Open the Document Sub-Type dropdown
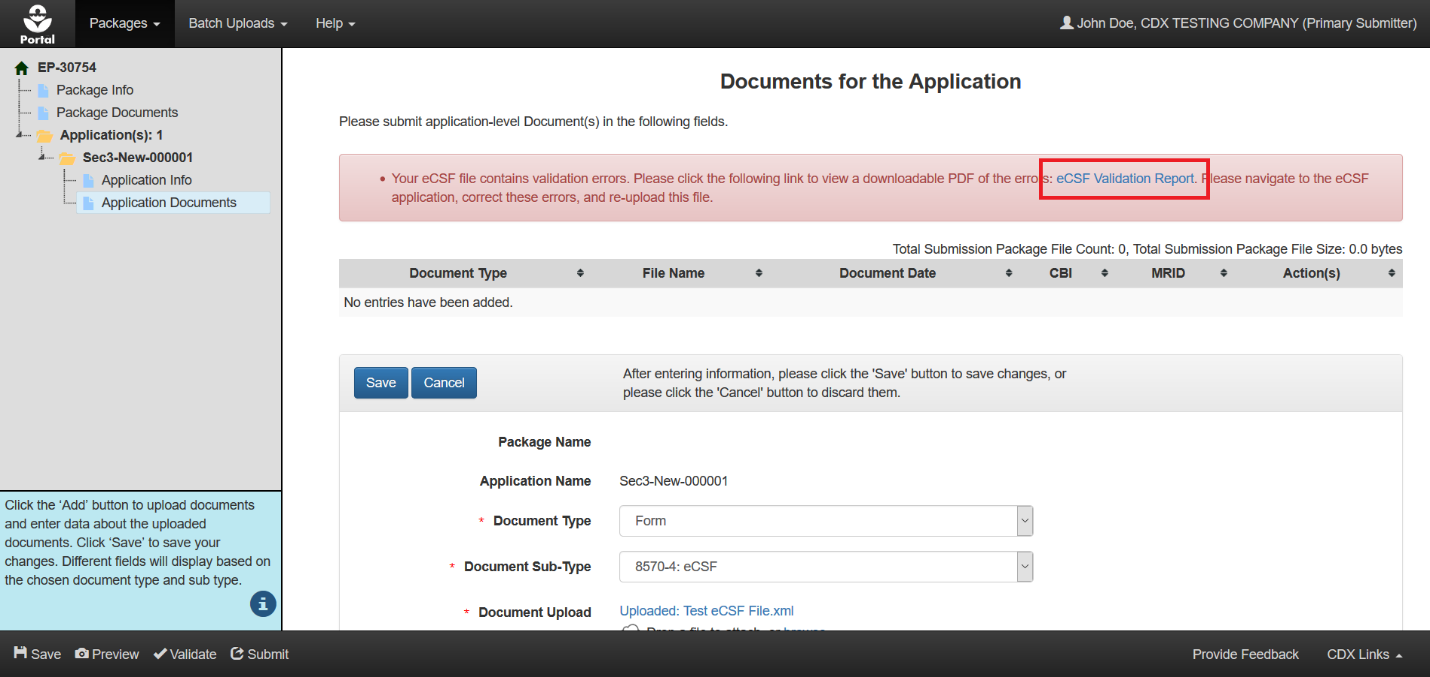This screenshot has width=1430, height=677. point(825,567)
